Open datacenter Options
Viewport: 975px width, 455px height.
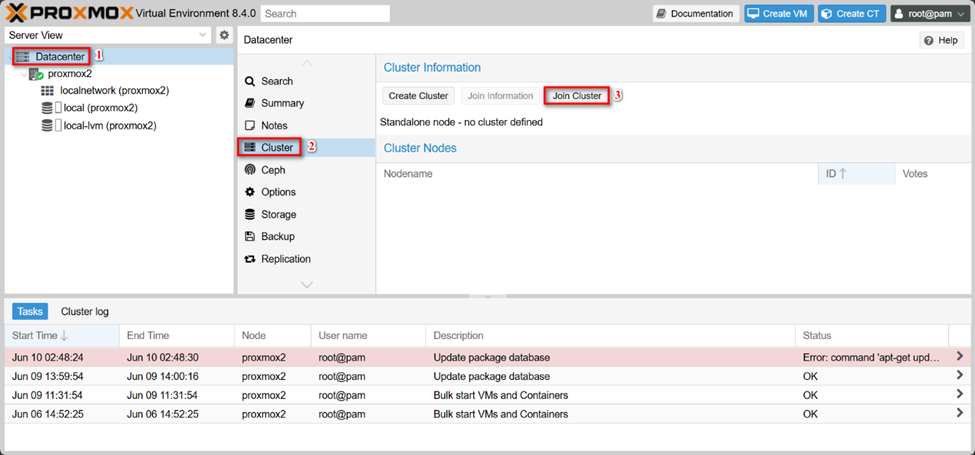pyautogui.click(x=278, y=192)
